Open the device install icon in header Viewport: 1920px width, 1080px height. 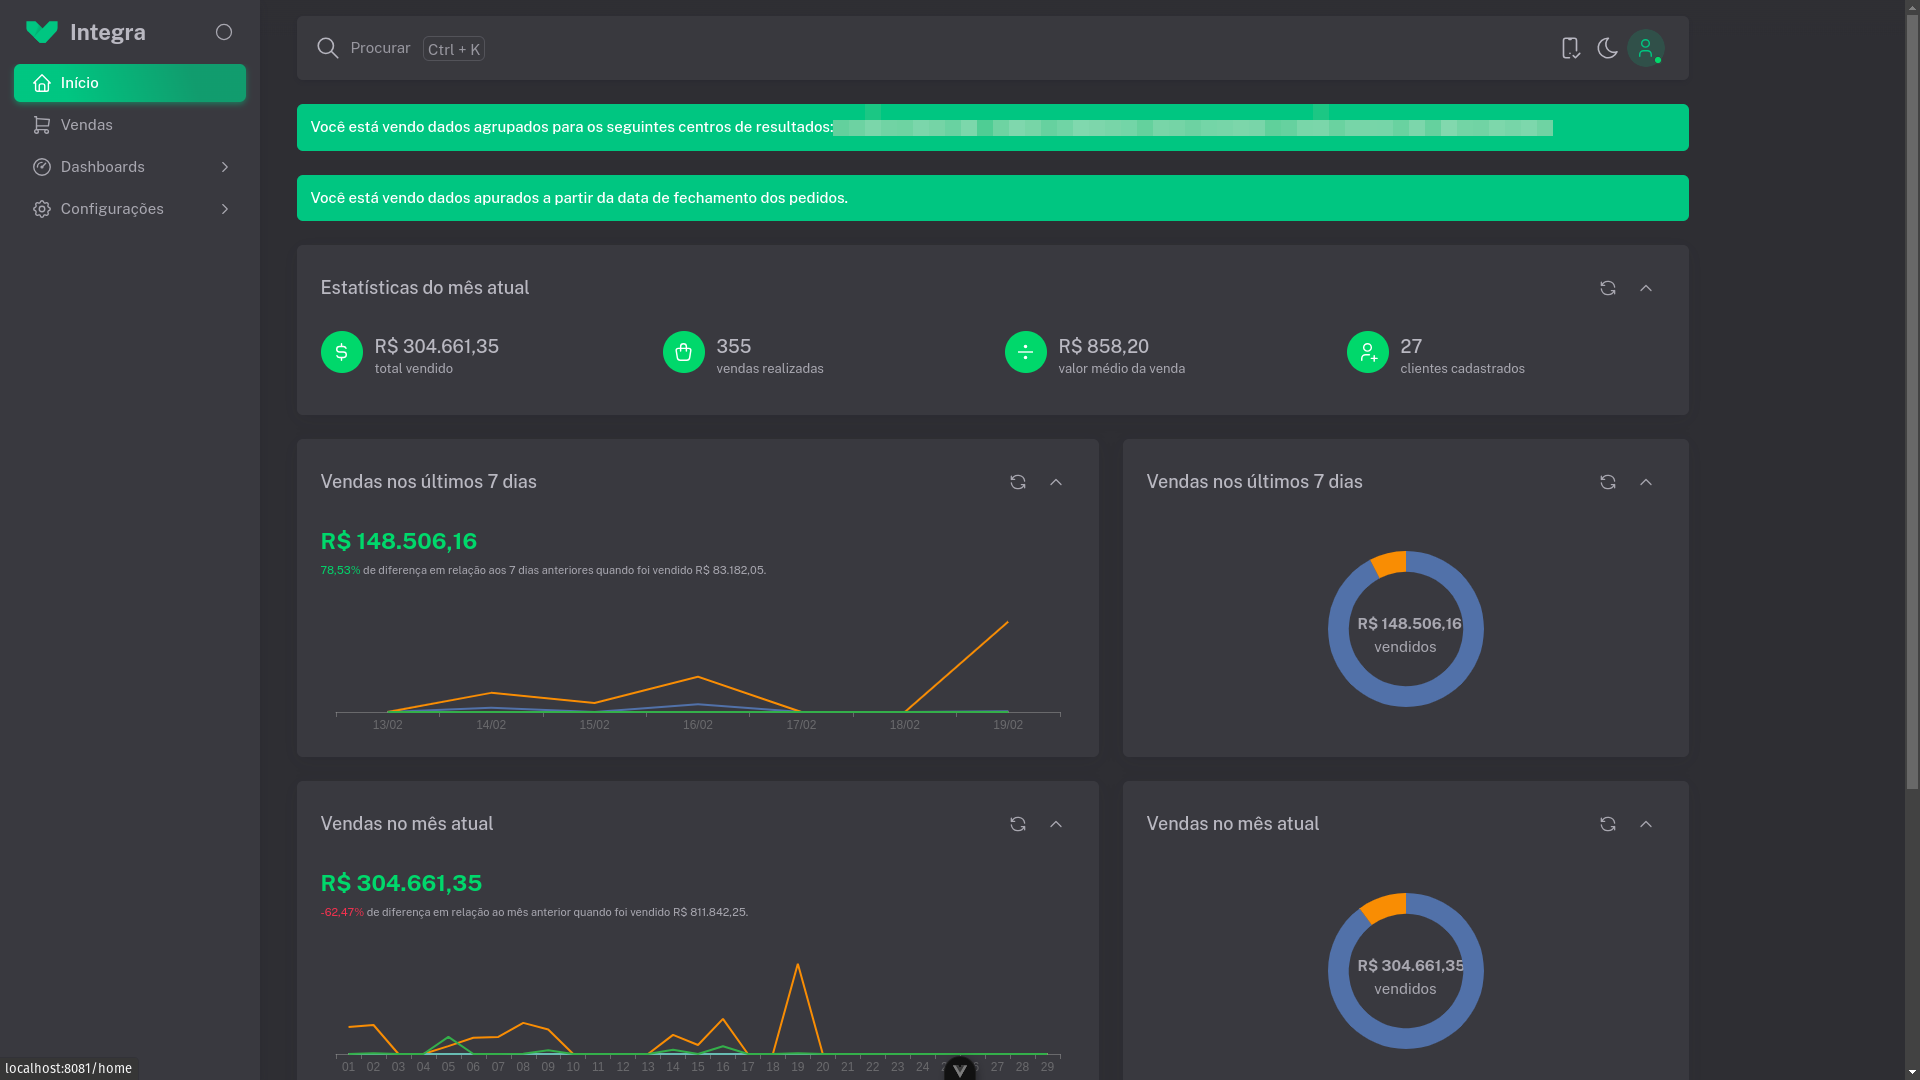(1570, 48)
